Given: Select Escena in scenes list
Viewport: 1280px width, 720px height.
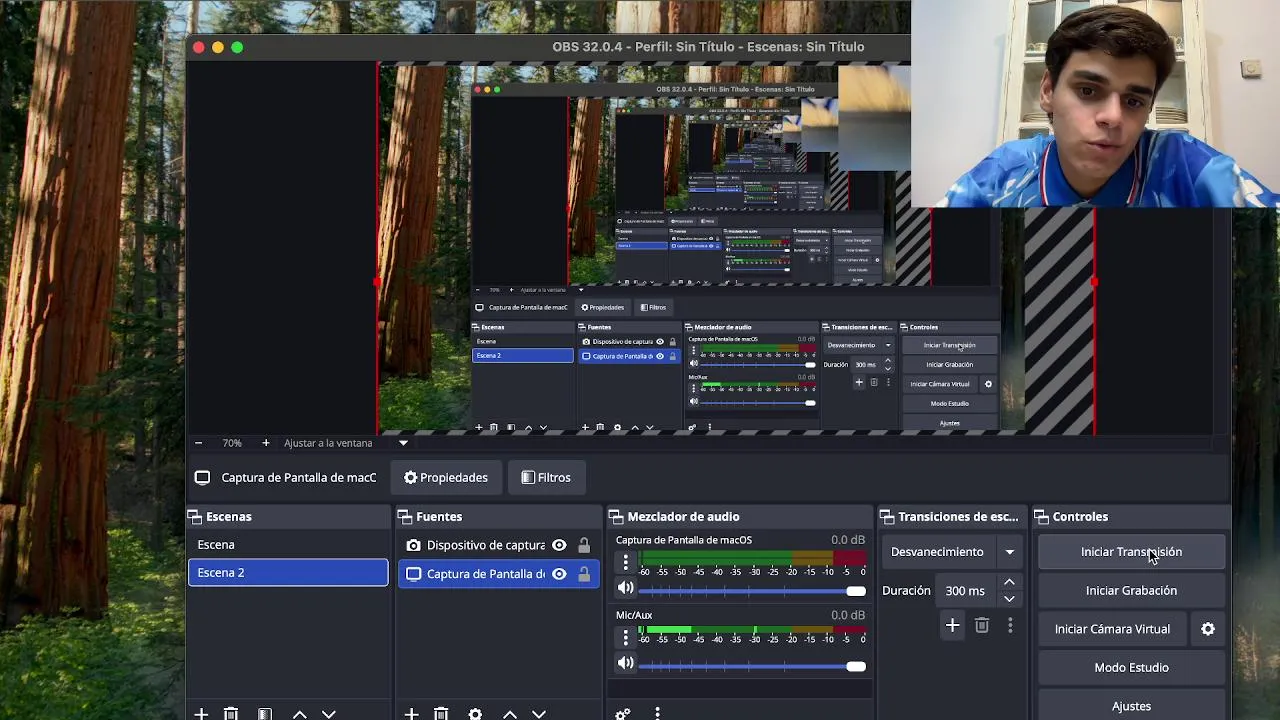Looking at the screenshot, I should click(x=288, y=545).
